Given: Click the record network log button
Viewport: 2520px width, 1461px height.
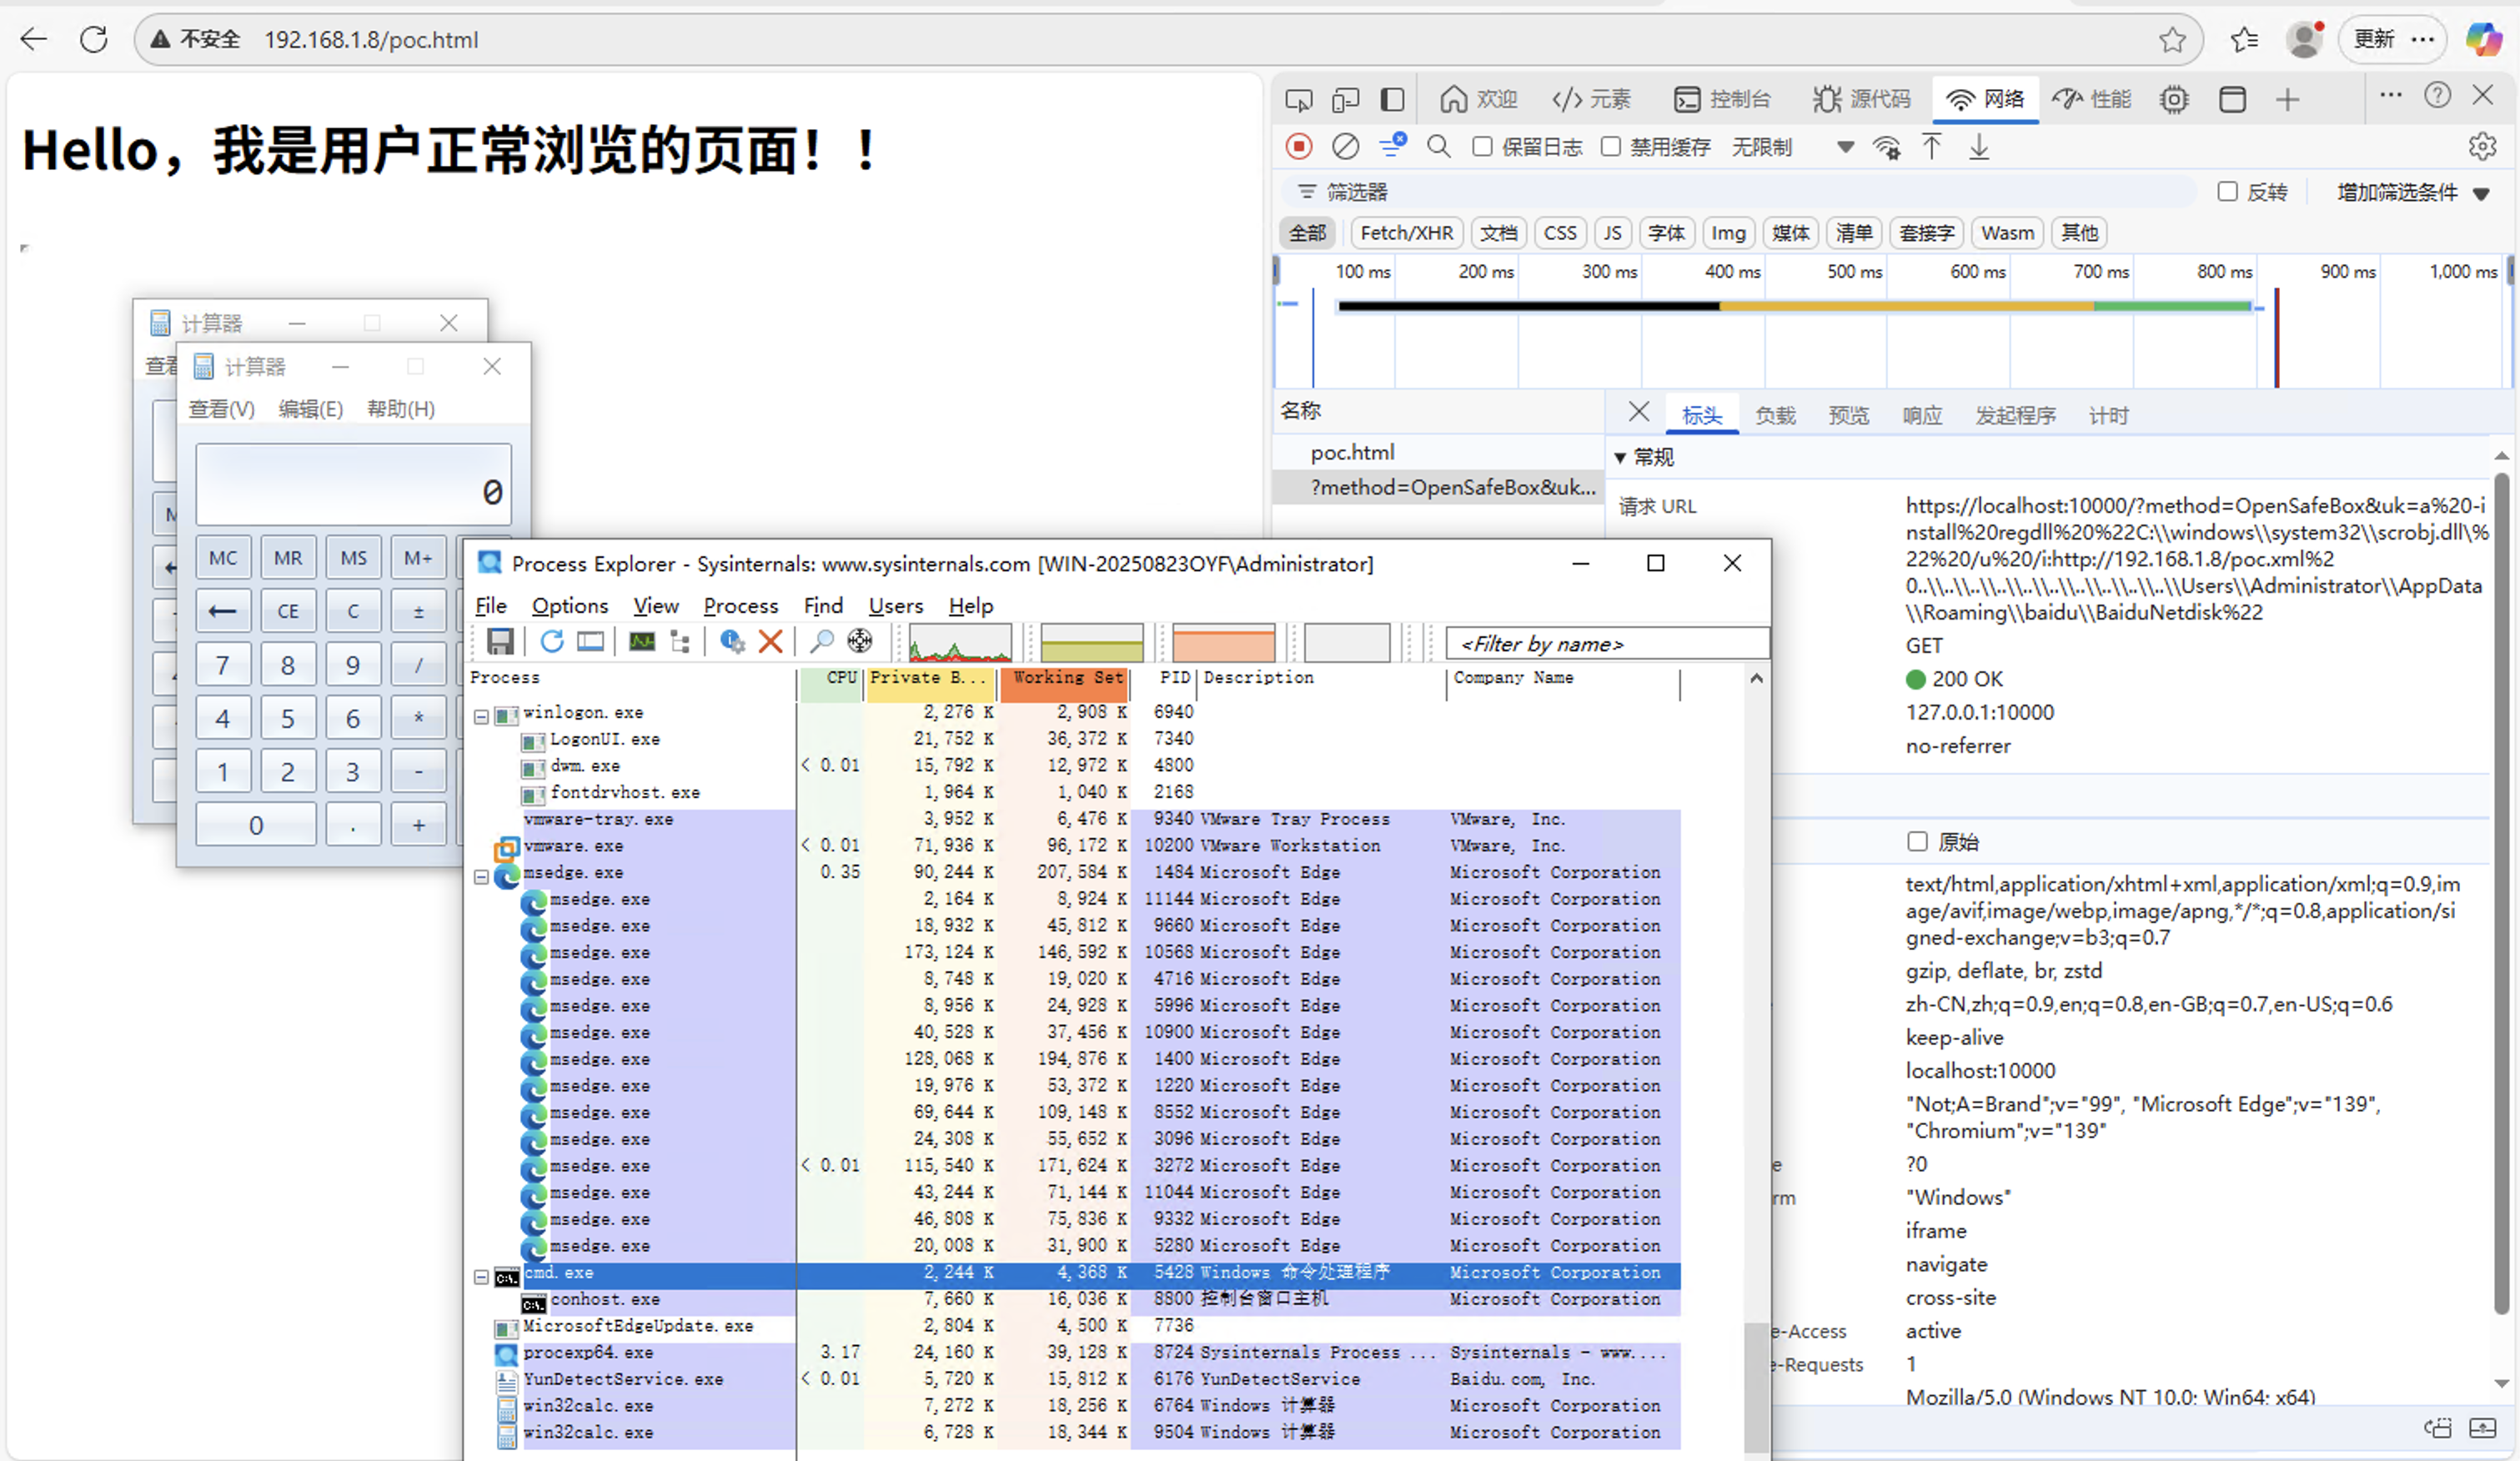Looking at the screenshot, I should pyautogui.click(x=1298, y=147).
